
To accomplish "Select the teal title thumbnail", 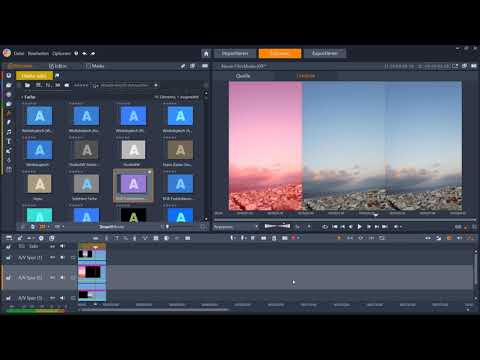I will tap(39, 215).
